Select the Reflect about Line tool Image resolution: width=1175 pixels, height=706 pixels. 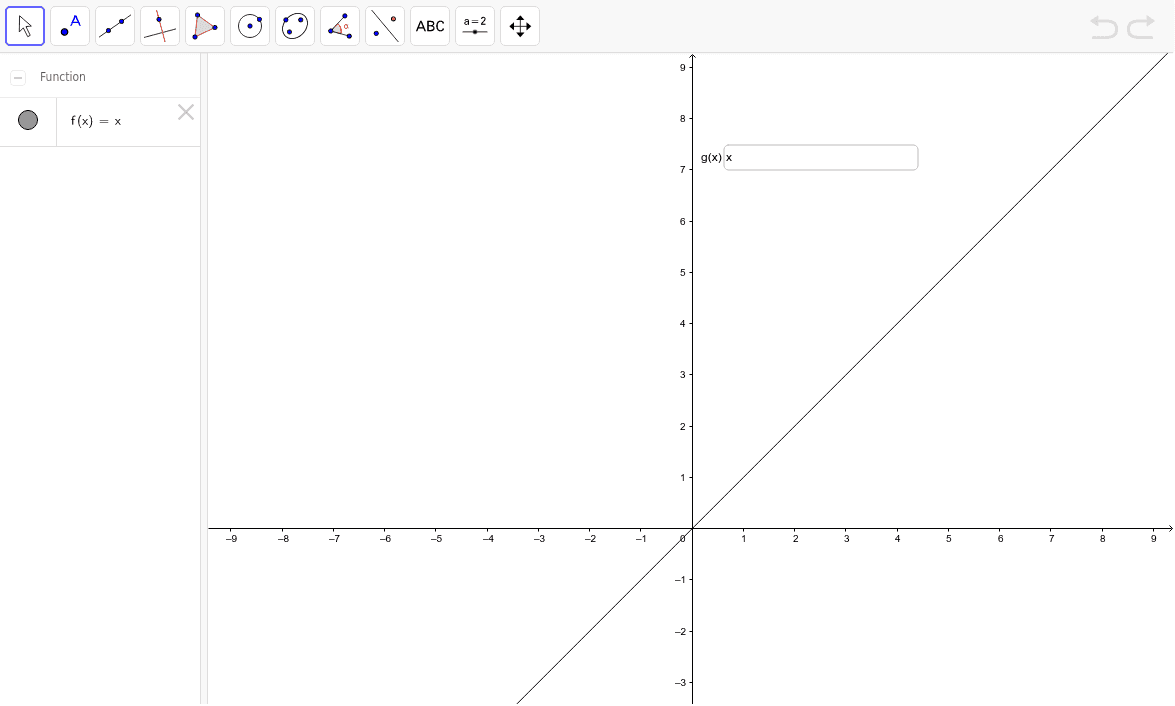(384, 26)
